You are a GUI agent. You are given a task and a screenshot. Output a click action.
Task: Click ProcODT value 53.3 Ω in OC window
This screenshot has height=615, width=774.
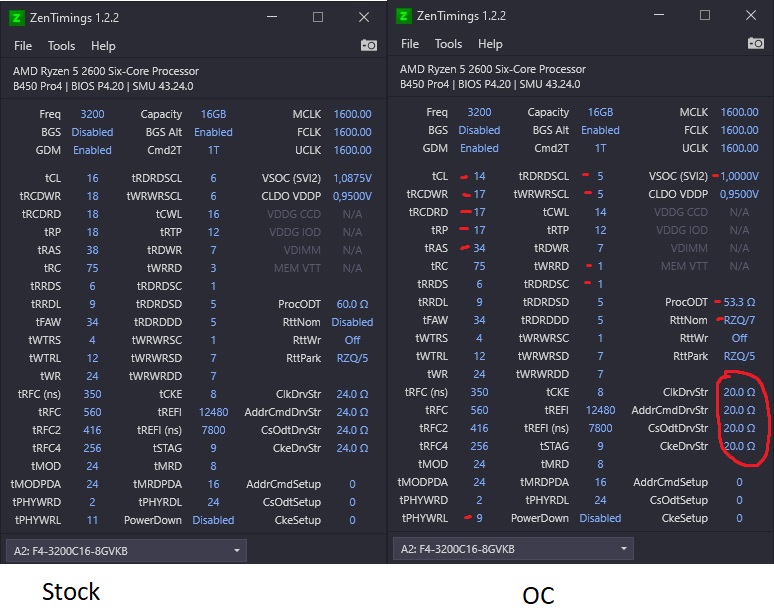739,302
